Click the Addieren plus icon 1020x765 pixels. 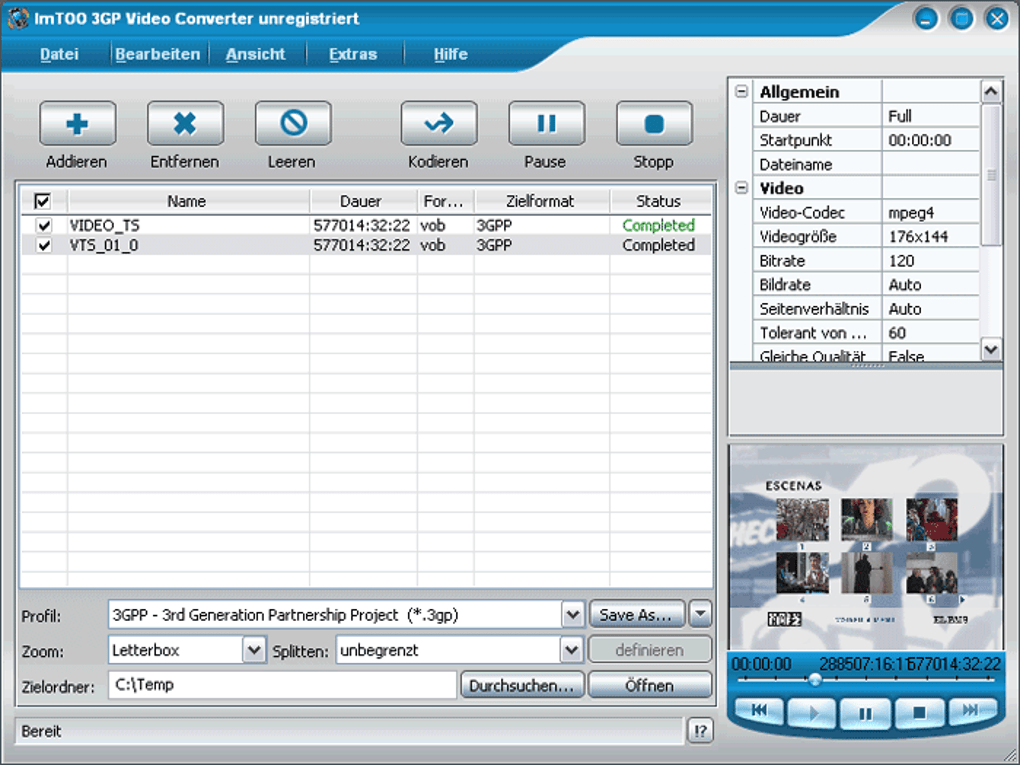pyautogui.click(x=77, y=124)
